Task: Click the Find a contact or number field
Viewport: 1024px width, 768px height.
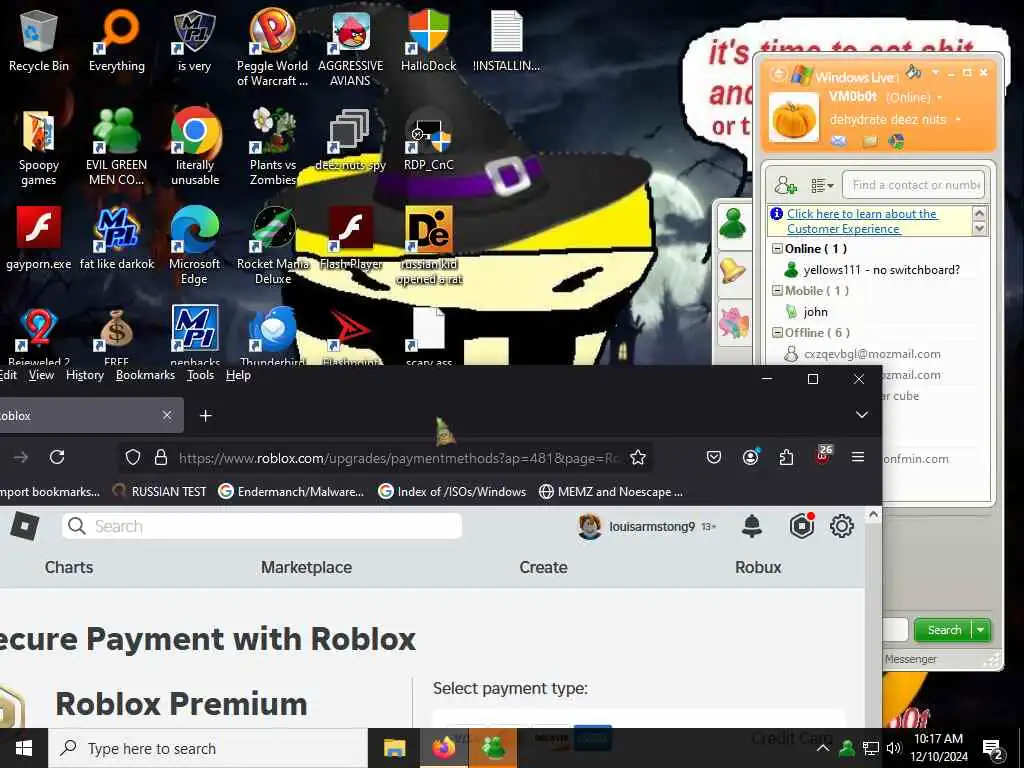Action: [914, 185]
